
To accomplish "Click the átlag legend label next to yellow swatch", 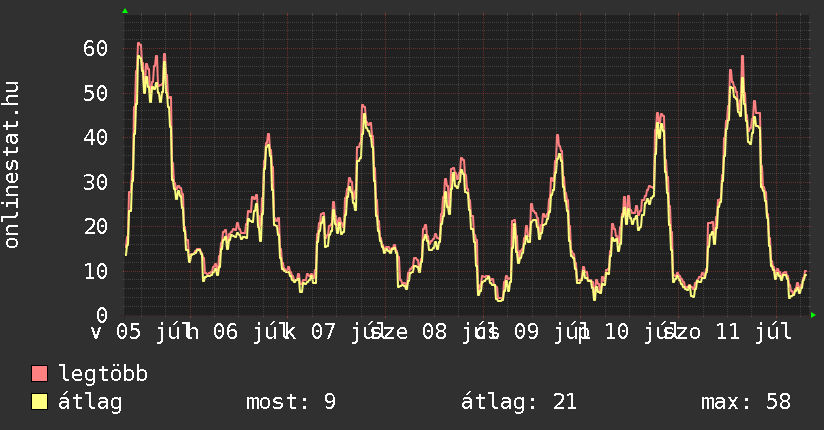I will 90,402.
